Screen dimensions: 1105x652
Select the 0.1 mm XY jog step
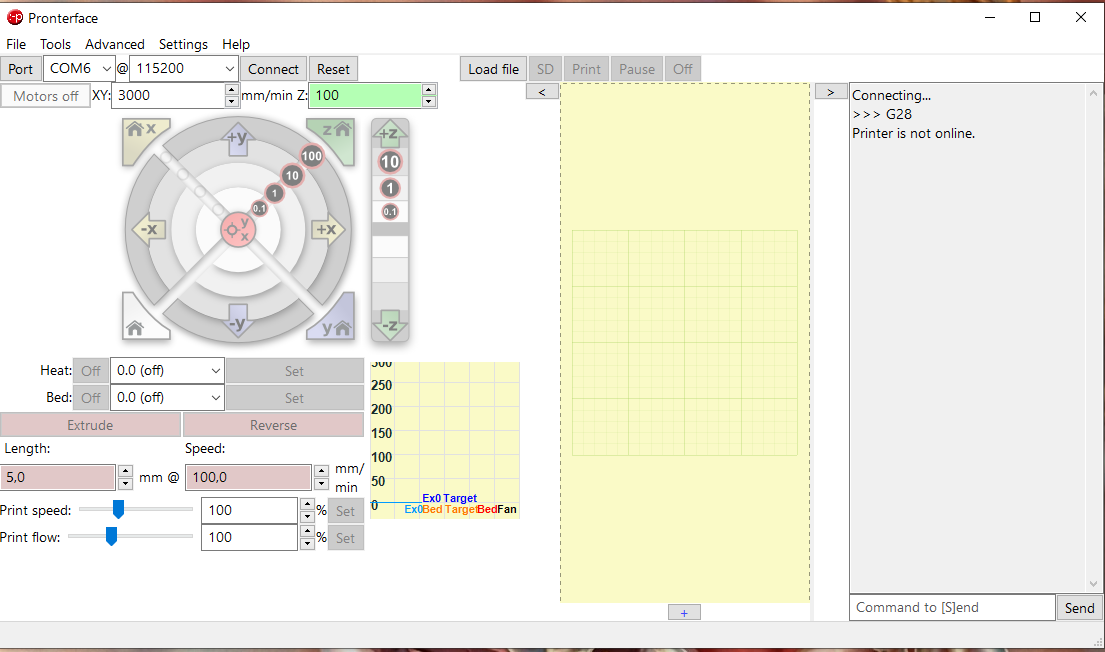[x=259, y=208]
